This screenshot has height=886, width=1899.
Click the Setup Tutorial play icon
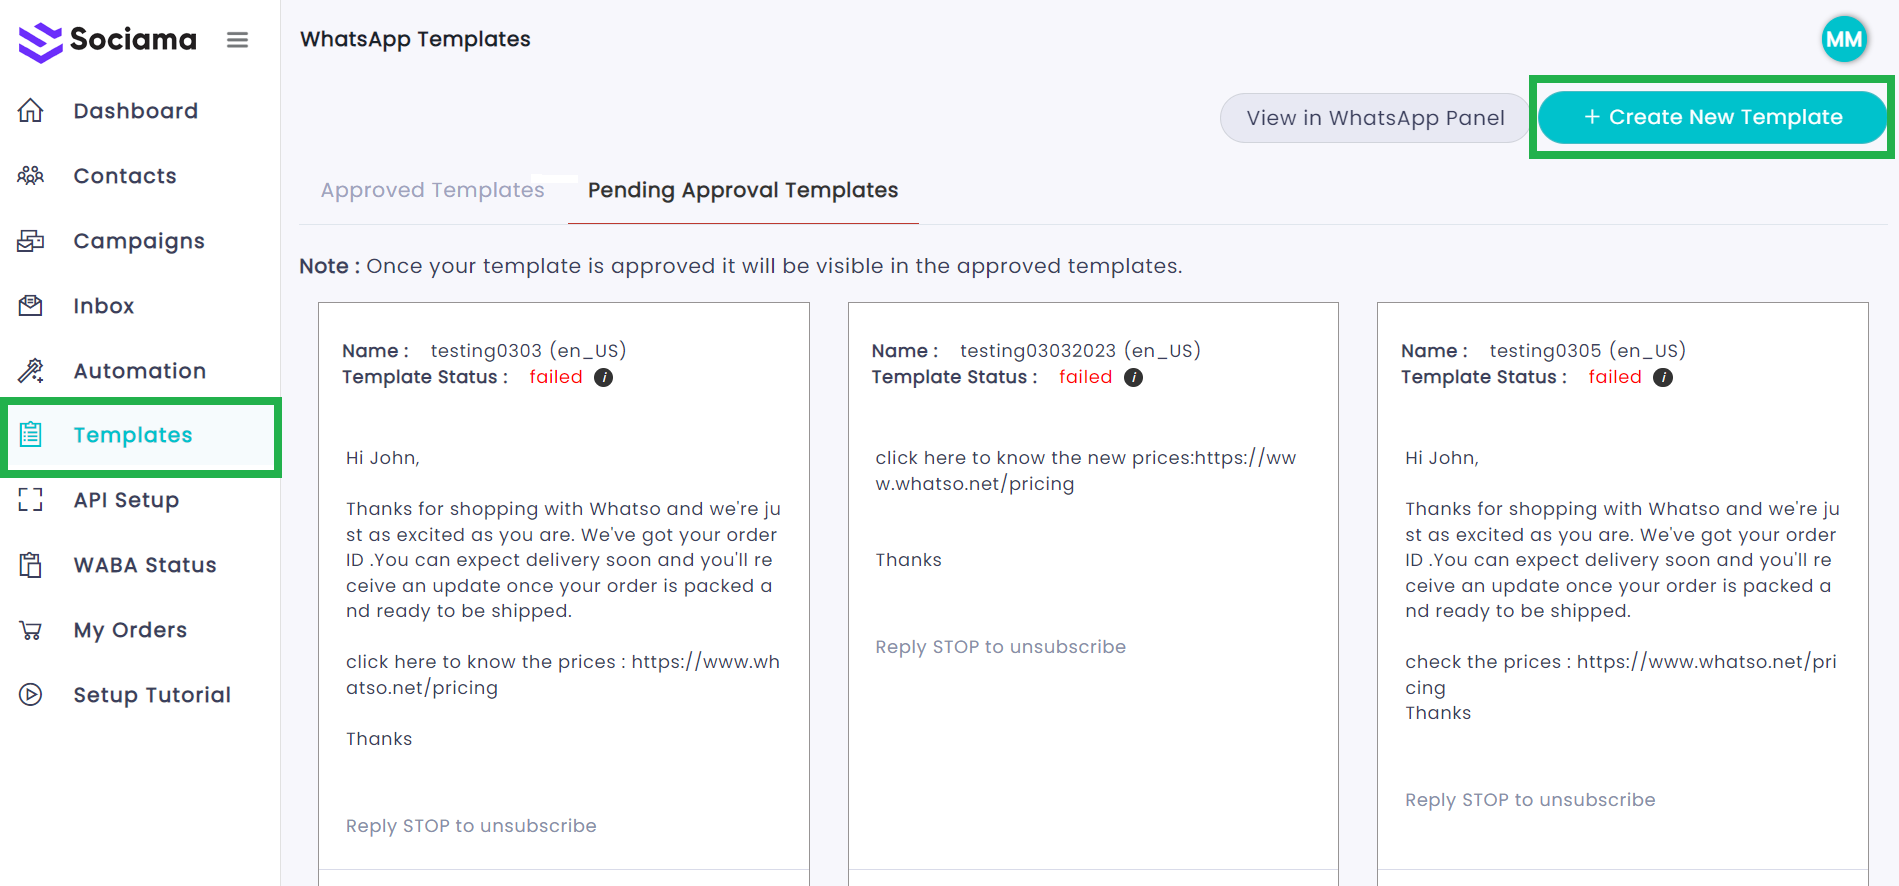pyautogui.click(x=31, y=695)
